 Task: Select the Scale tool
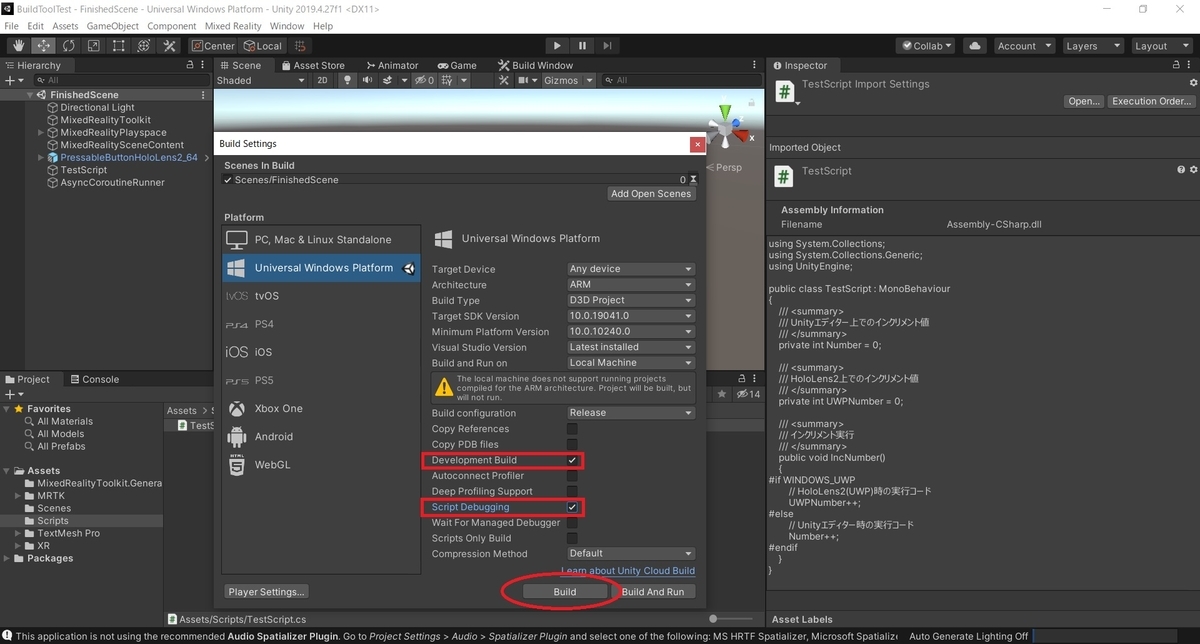tap(93, 46)
